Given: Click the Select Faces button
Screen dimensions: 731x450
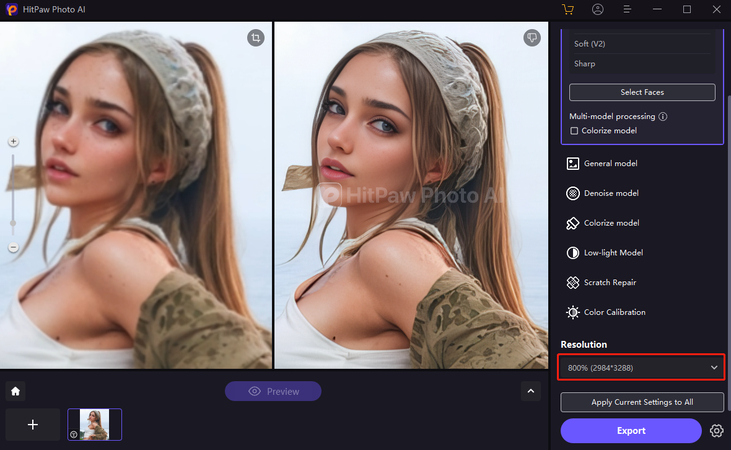Looking at the screenshot, I should [x=642, y=92].
